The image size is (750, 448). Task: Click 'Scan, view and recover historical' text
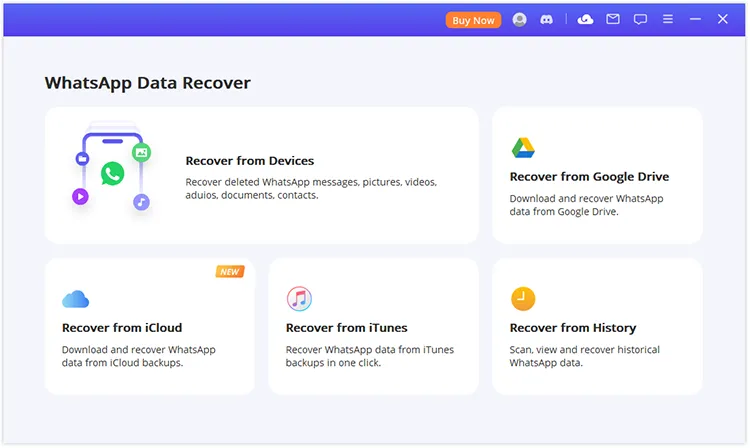[x=584, y=350]
